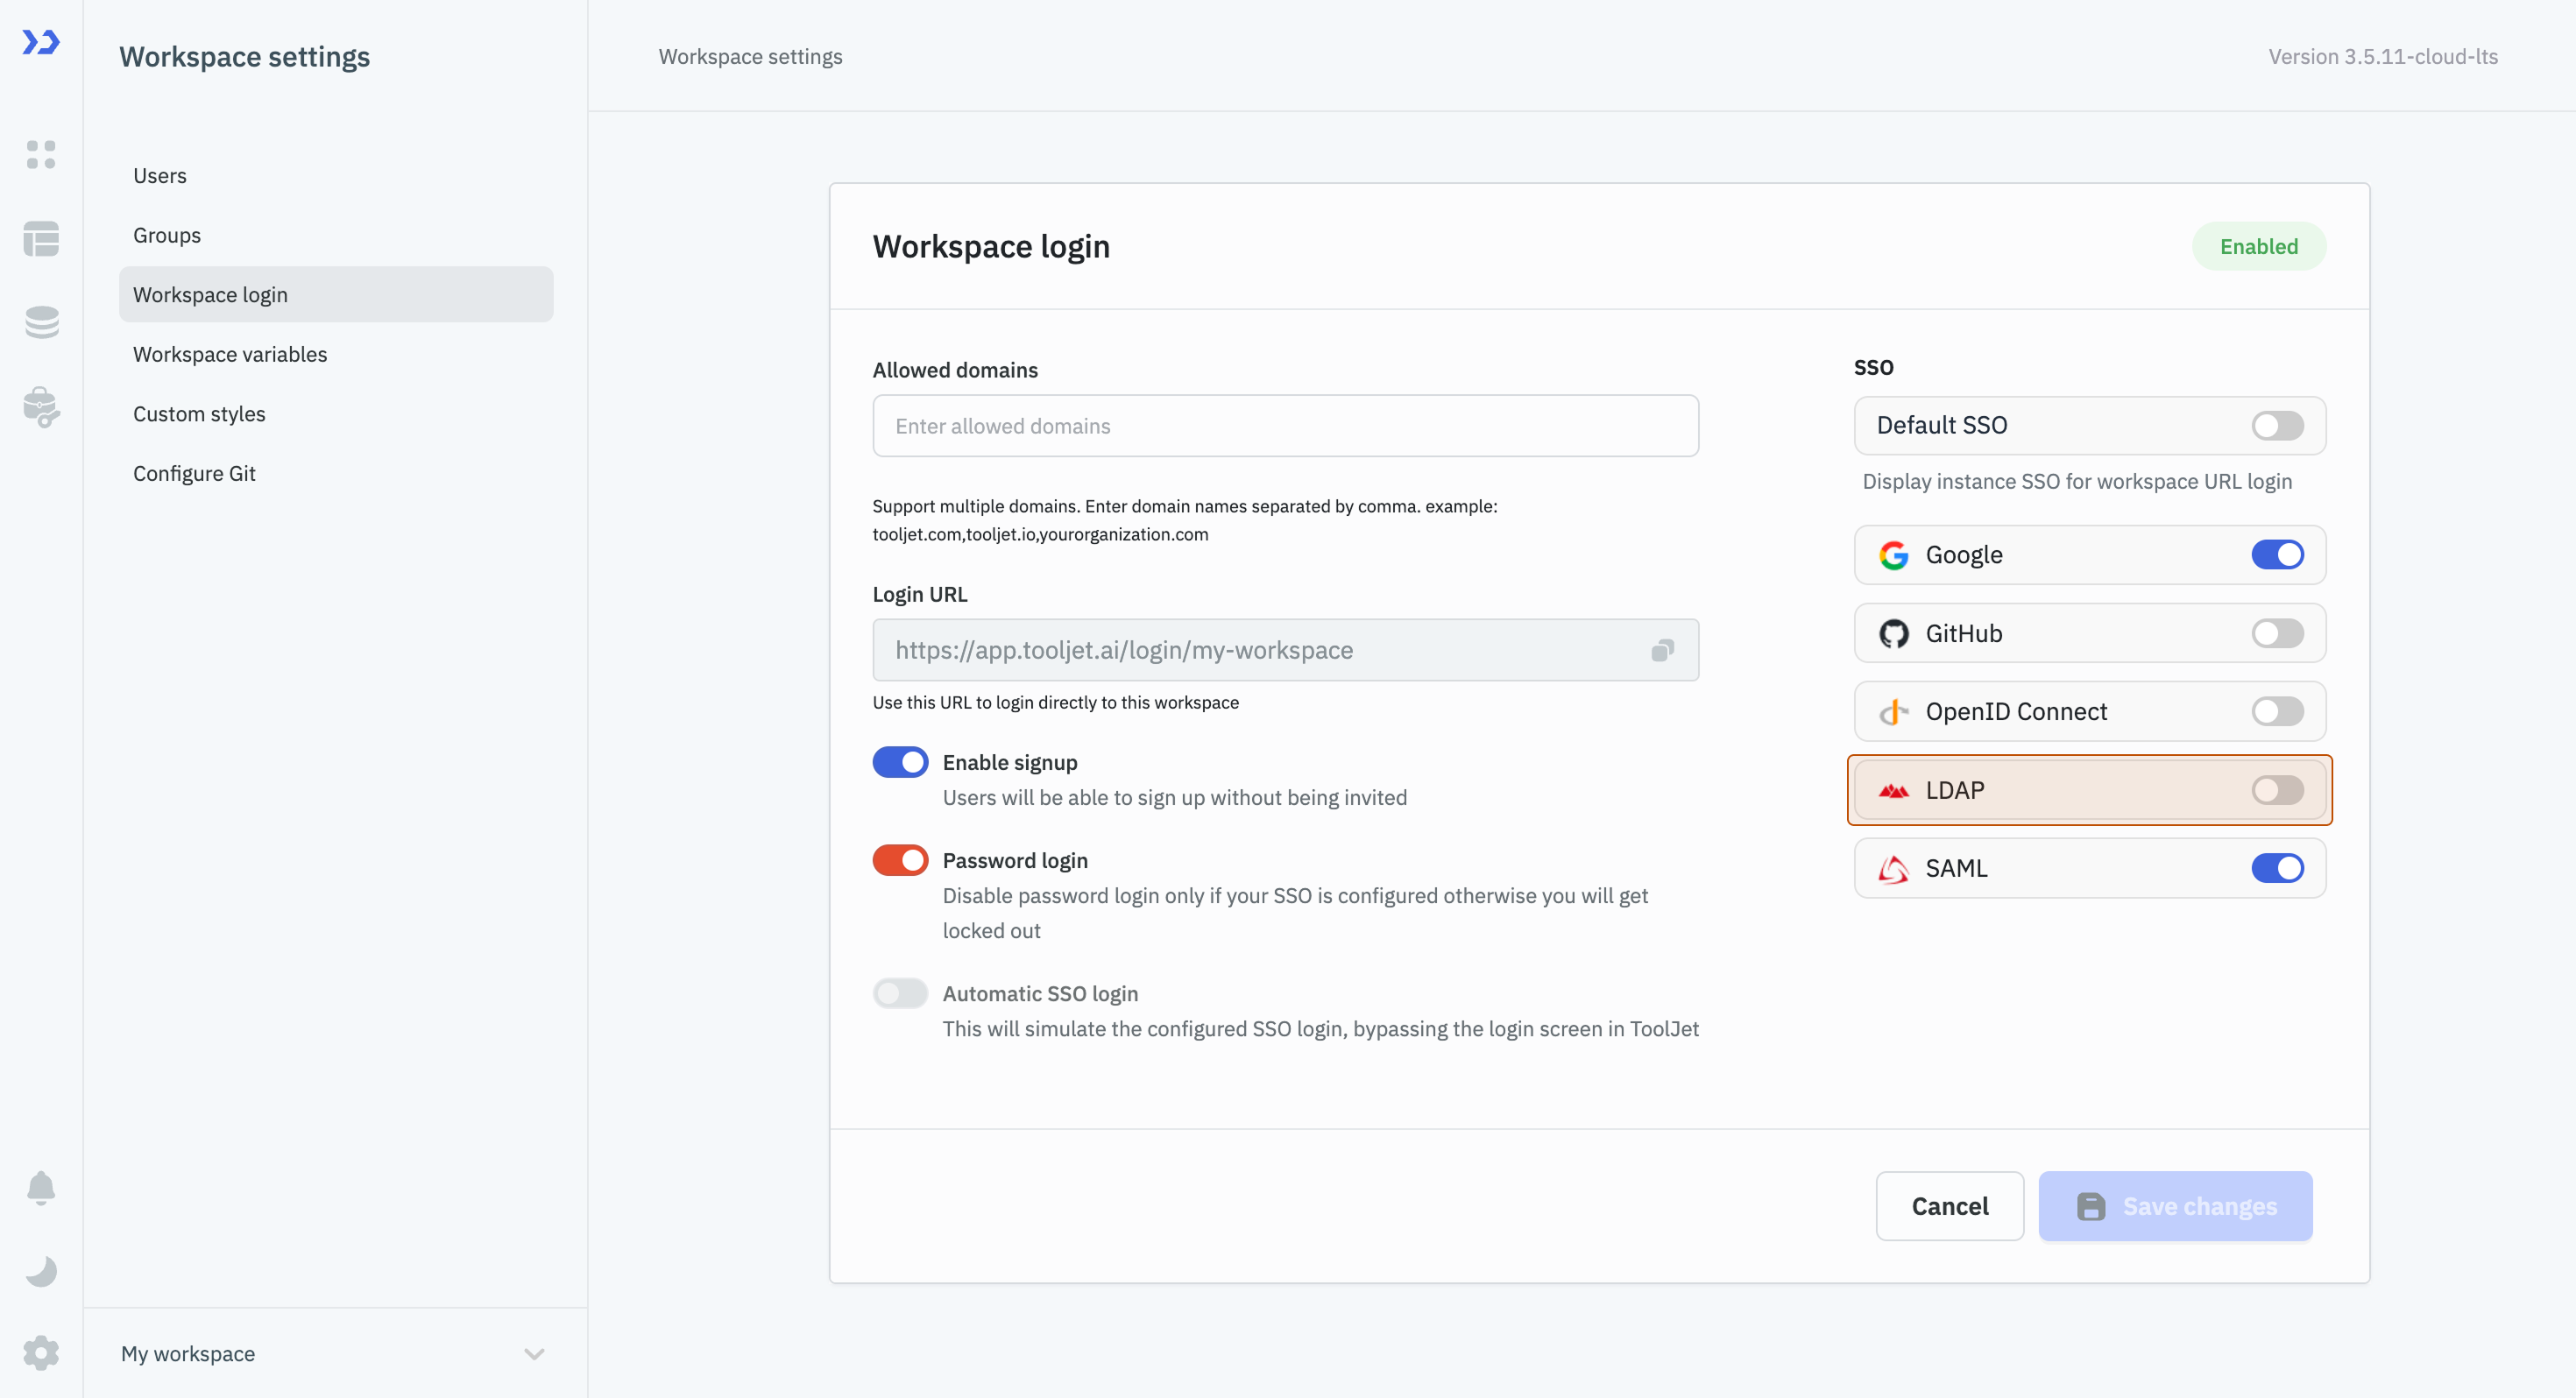Open notifications bell
Image resolution: width=2576 pixels, height=1398 pixels.
coord(41,1188)
